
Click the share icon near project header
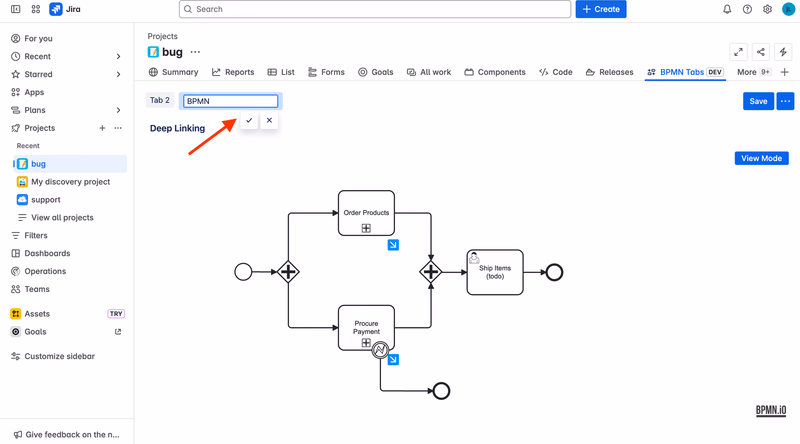pyautogui.click(x=761, y=52)
